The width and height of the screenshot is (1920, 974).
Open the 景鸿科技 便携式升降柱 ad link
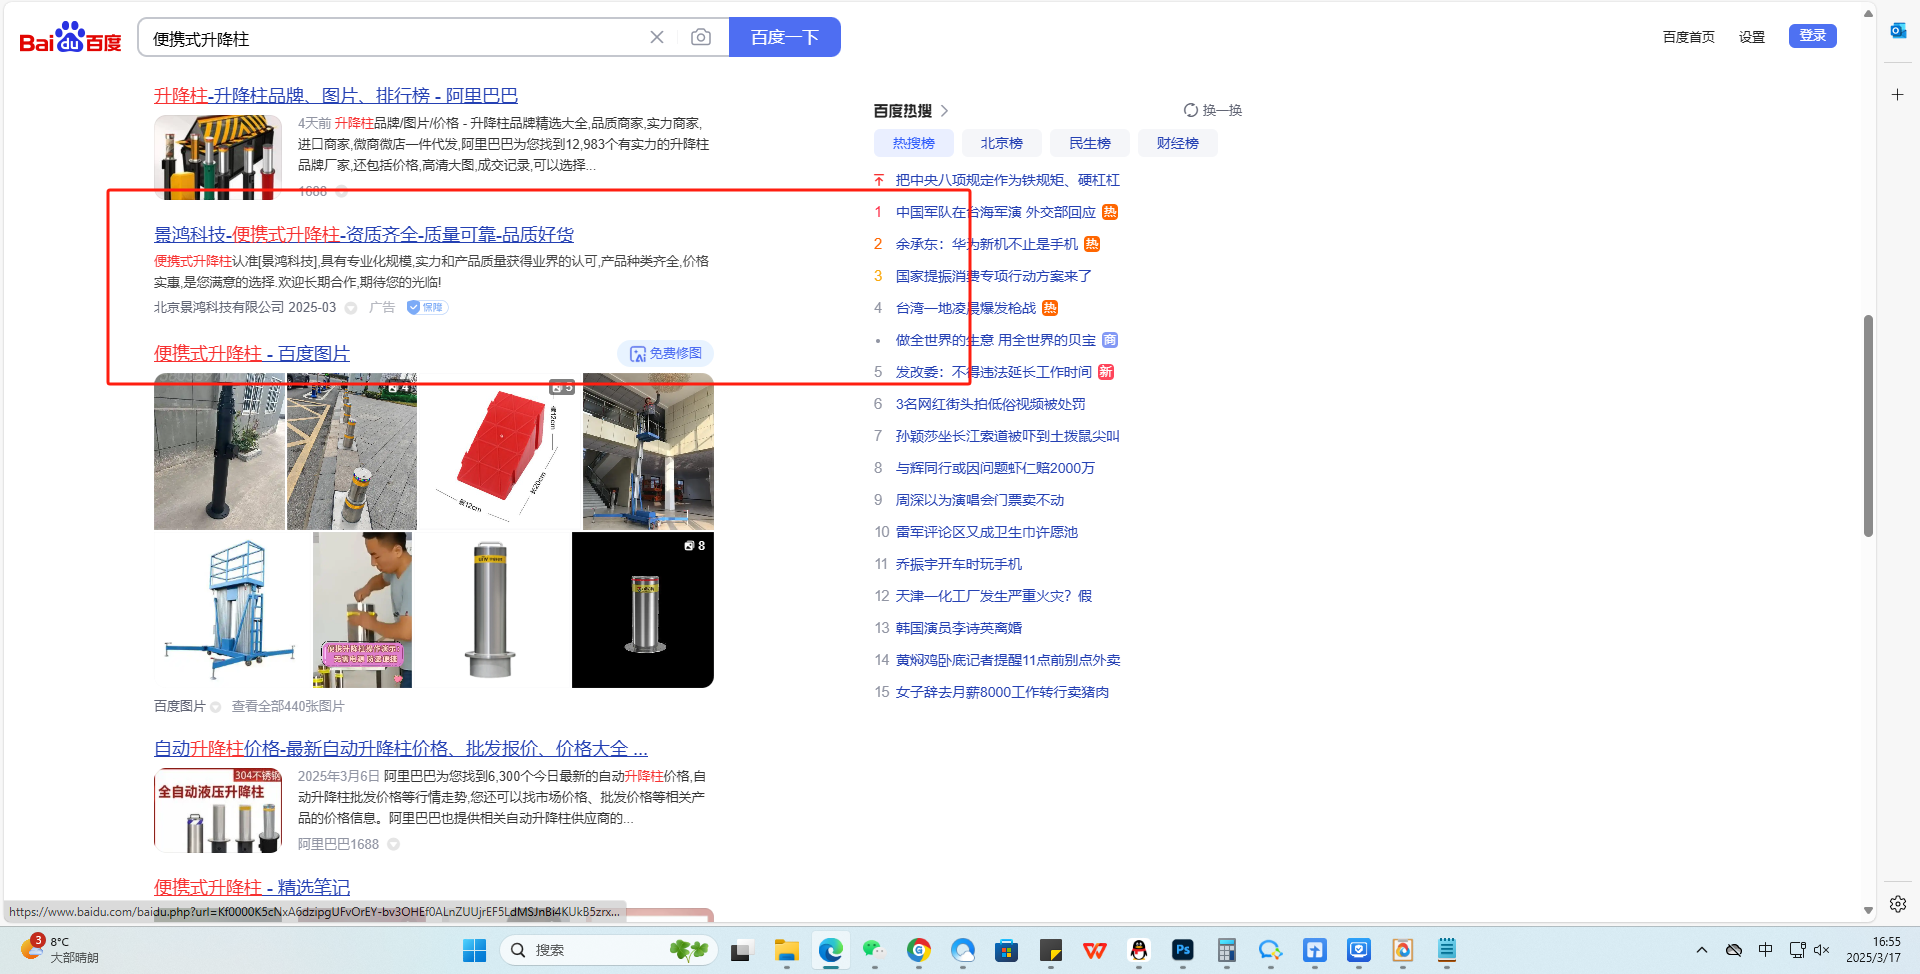click(364, 234)
